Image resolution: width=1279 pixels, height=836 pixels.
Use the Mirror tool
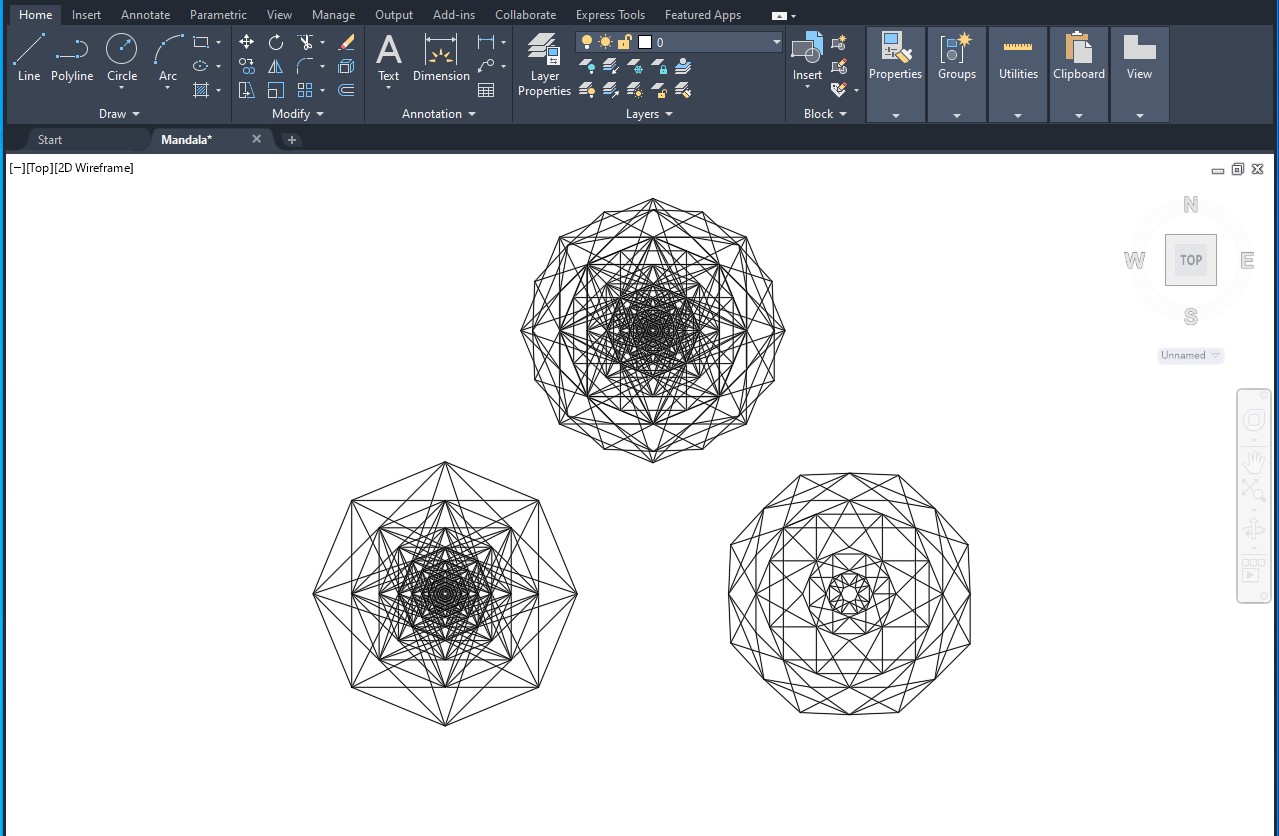tap(276, 66)
